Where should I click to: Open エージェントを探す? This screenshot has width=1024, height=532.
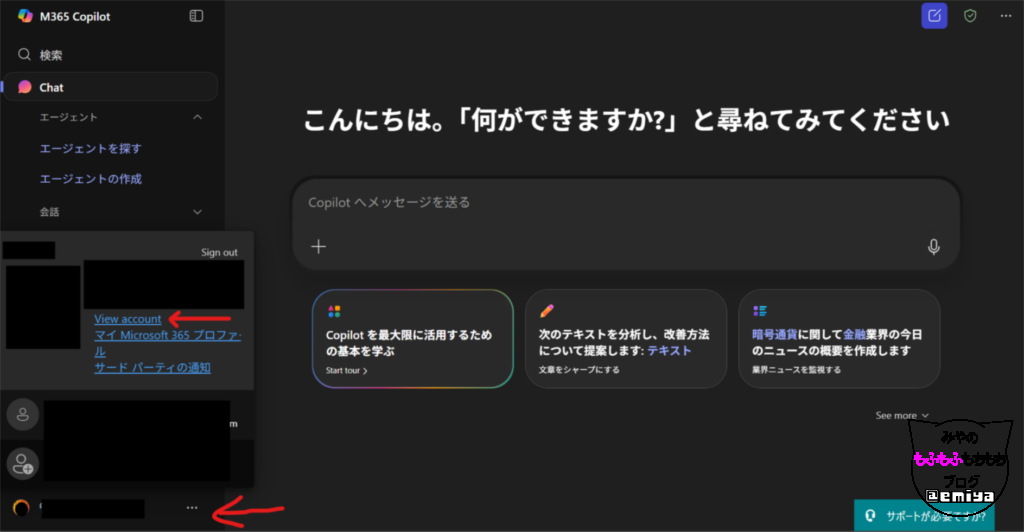pyautogui.click(x=90, y=148)
